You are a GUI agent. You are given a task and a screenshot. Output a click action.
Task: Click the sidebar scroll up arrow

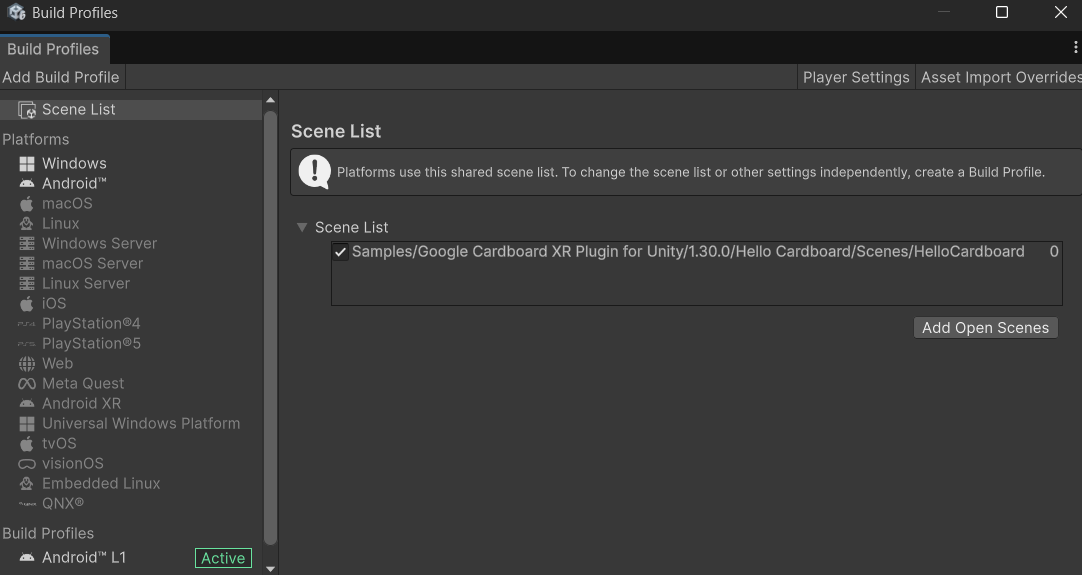270,101
